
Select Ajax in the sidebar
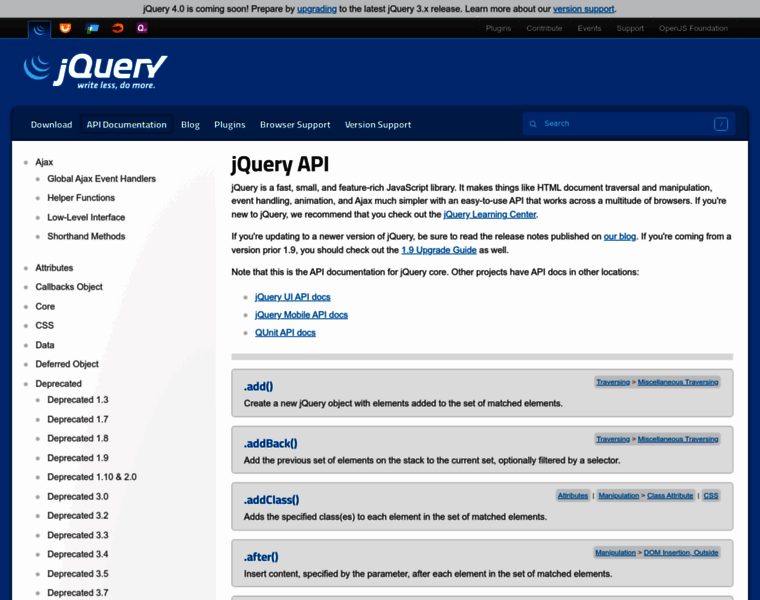click(44, 162)
